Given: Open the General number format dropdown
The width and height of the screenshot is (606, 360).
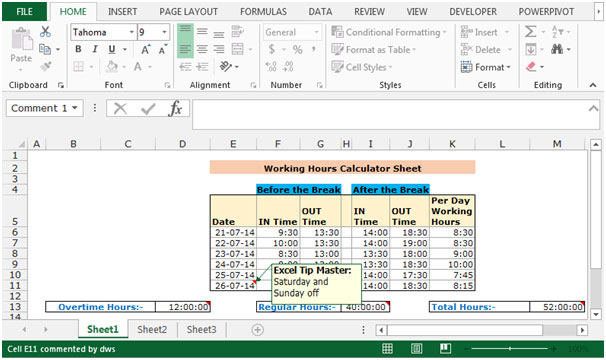Looking at the screenshot, I should tap(317, 32).
